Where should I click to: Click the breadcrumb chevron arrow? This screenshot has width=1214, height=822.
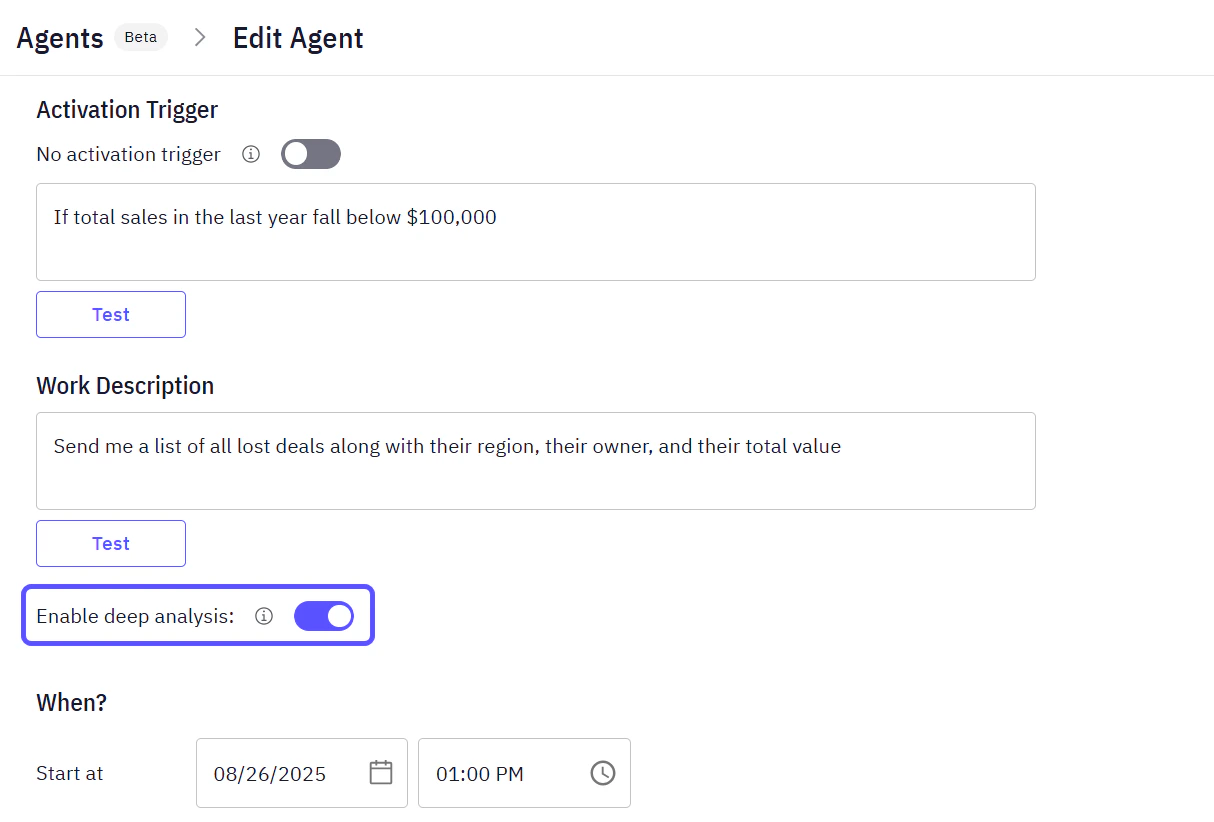199,37
